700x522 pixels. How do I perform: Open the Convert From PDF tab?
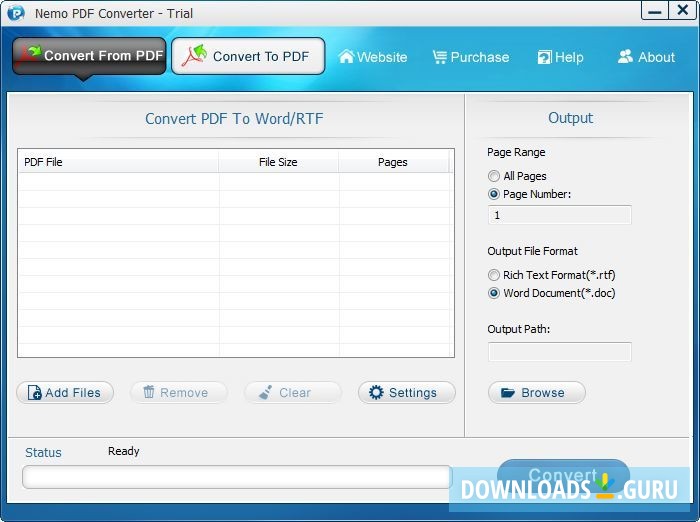89,56
